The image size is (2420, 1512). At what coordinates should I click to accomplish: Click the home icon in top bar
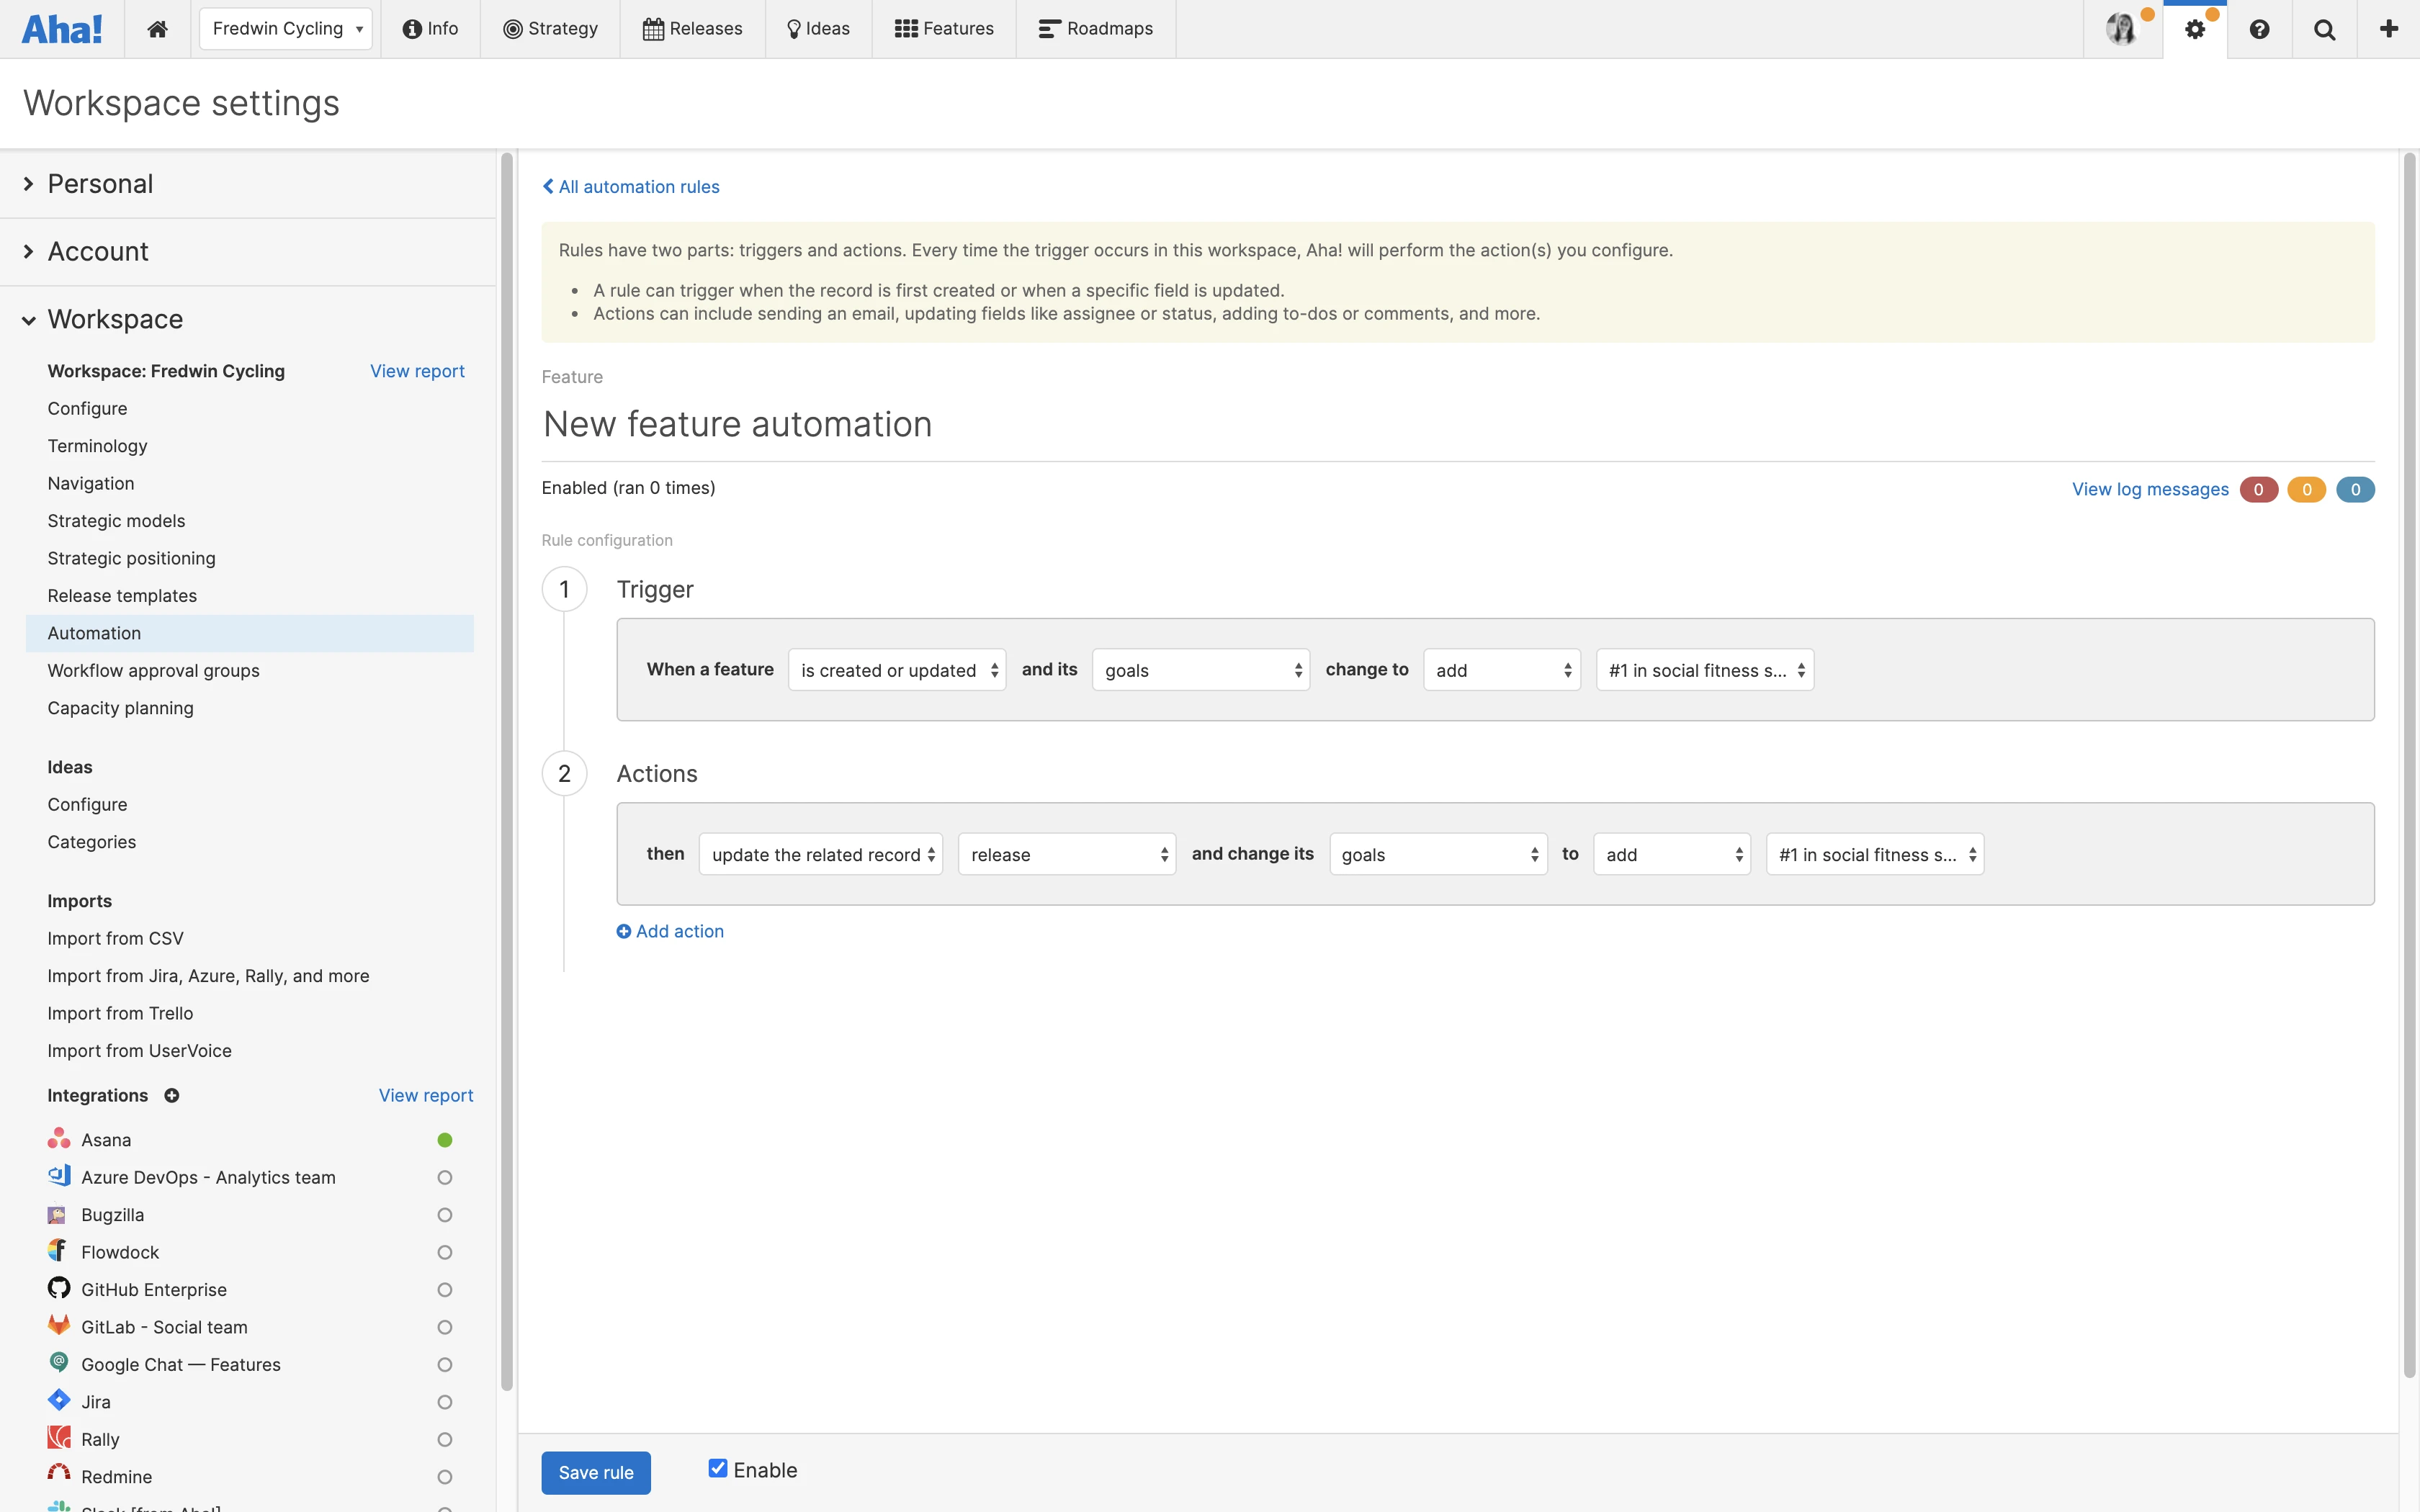pos(157,29)
